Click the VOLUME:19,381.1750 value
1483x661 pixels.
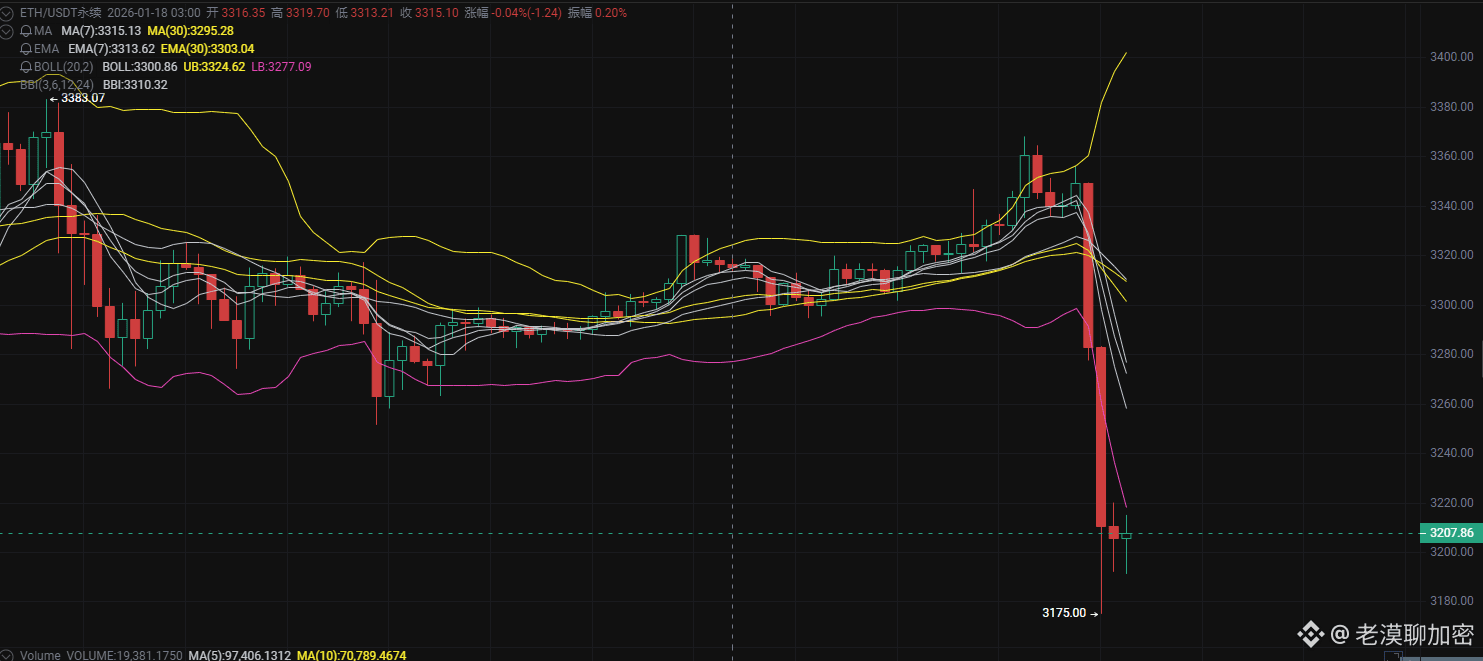(x=125, y=655)
